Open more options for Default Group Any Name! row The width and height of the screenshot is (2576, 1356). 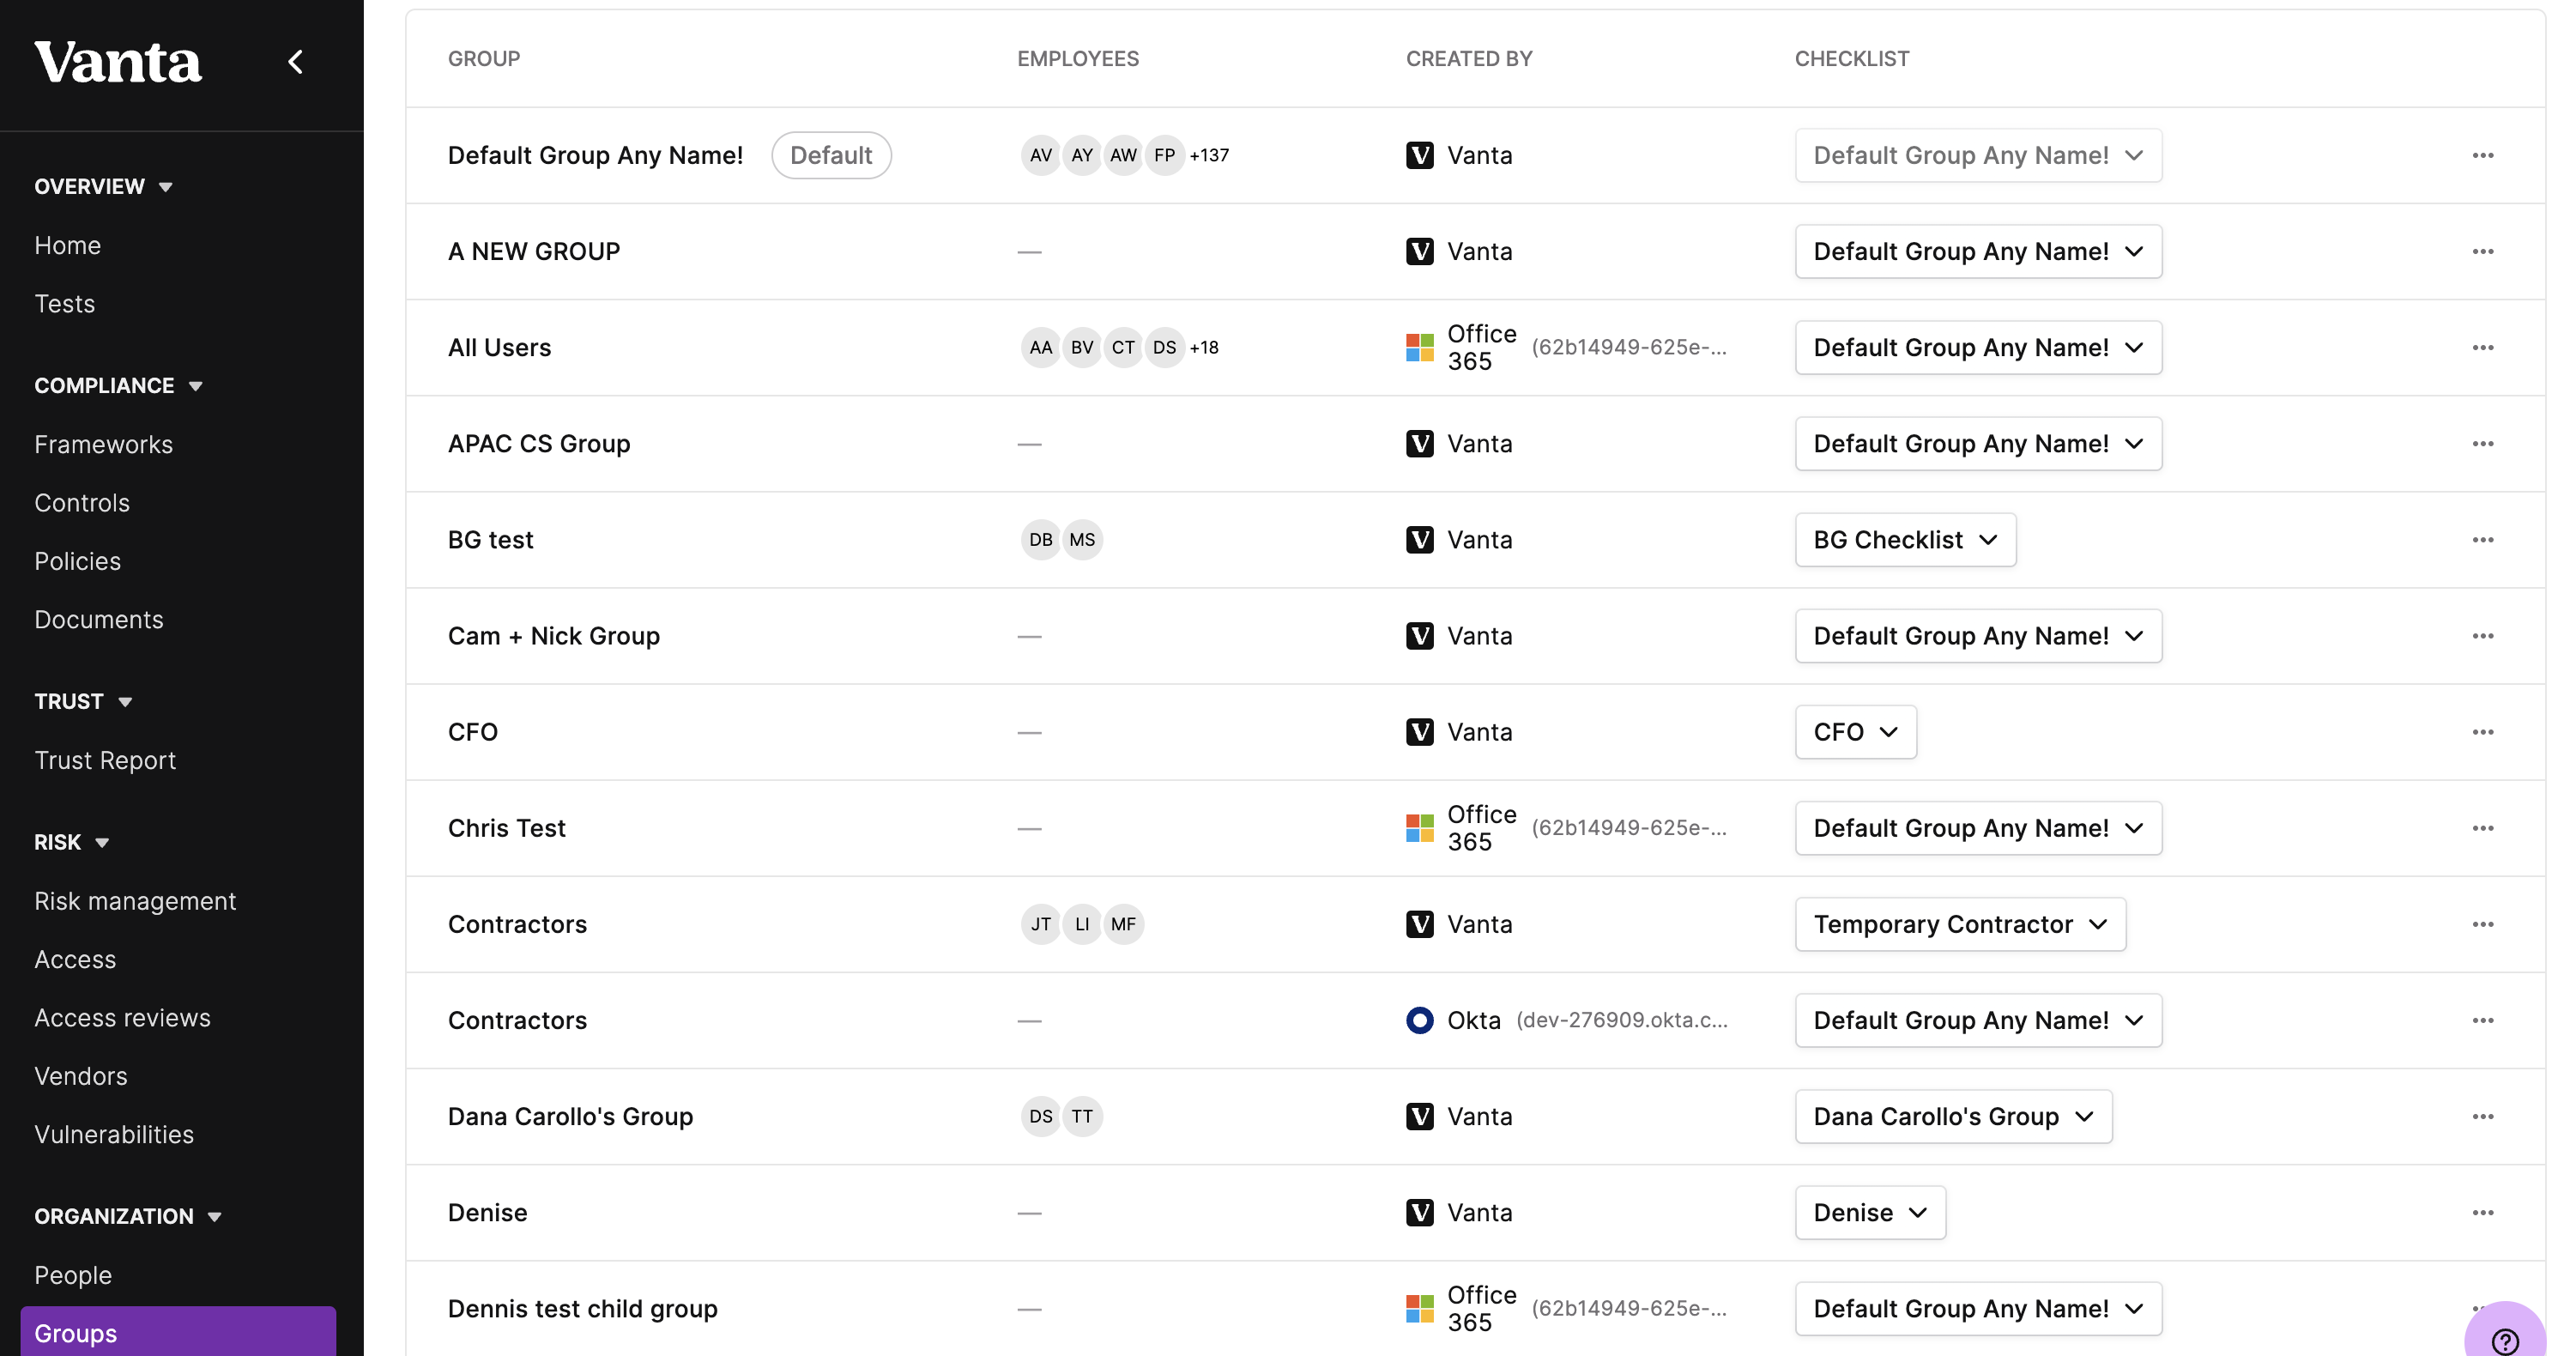(x=2482, y=155)
